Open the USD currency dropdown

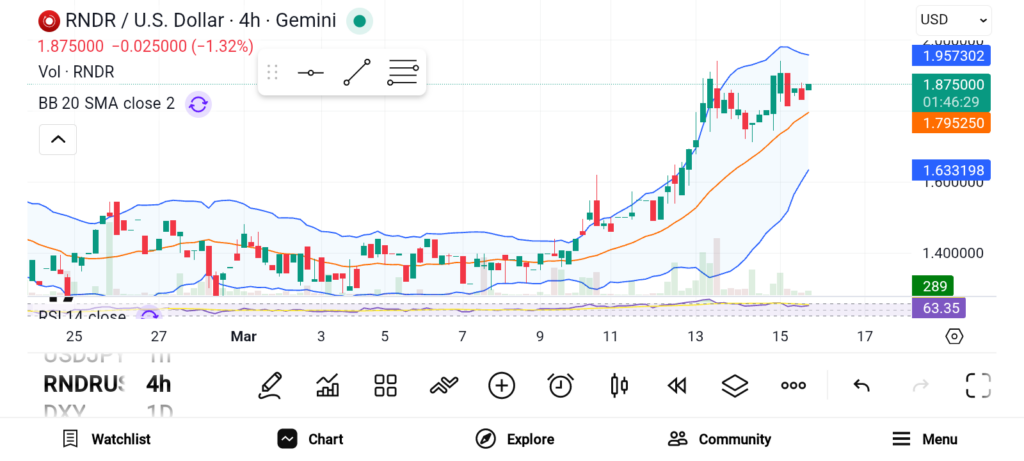pyautogui.click(x=953, y=20)
